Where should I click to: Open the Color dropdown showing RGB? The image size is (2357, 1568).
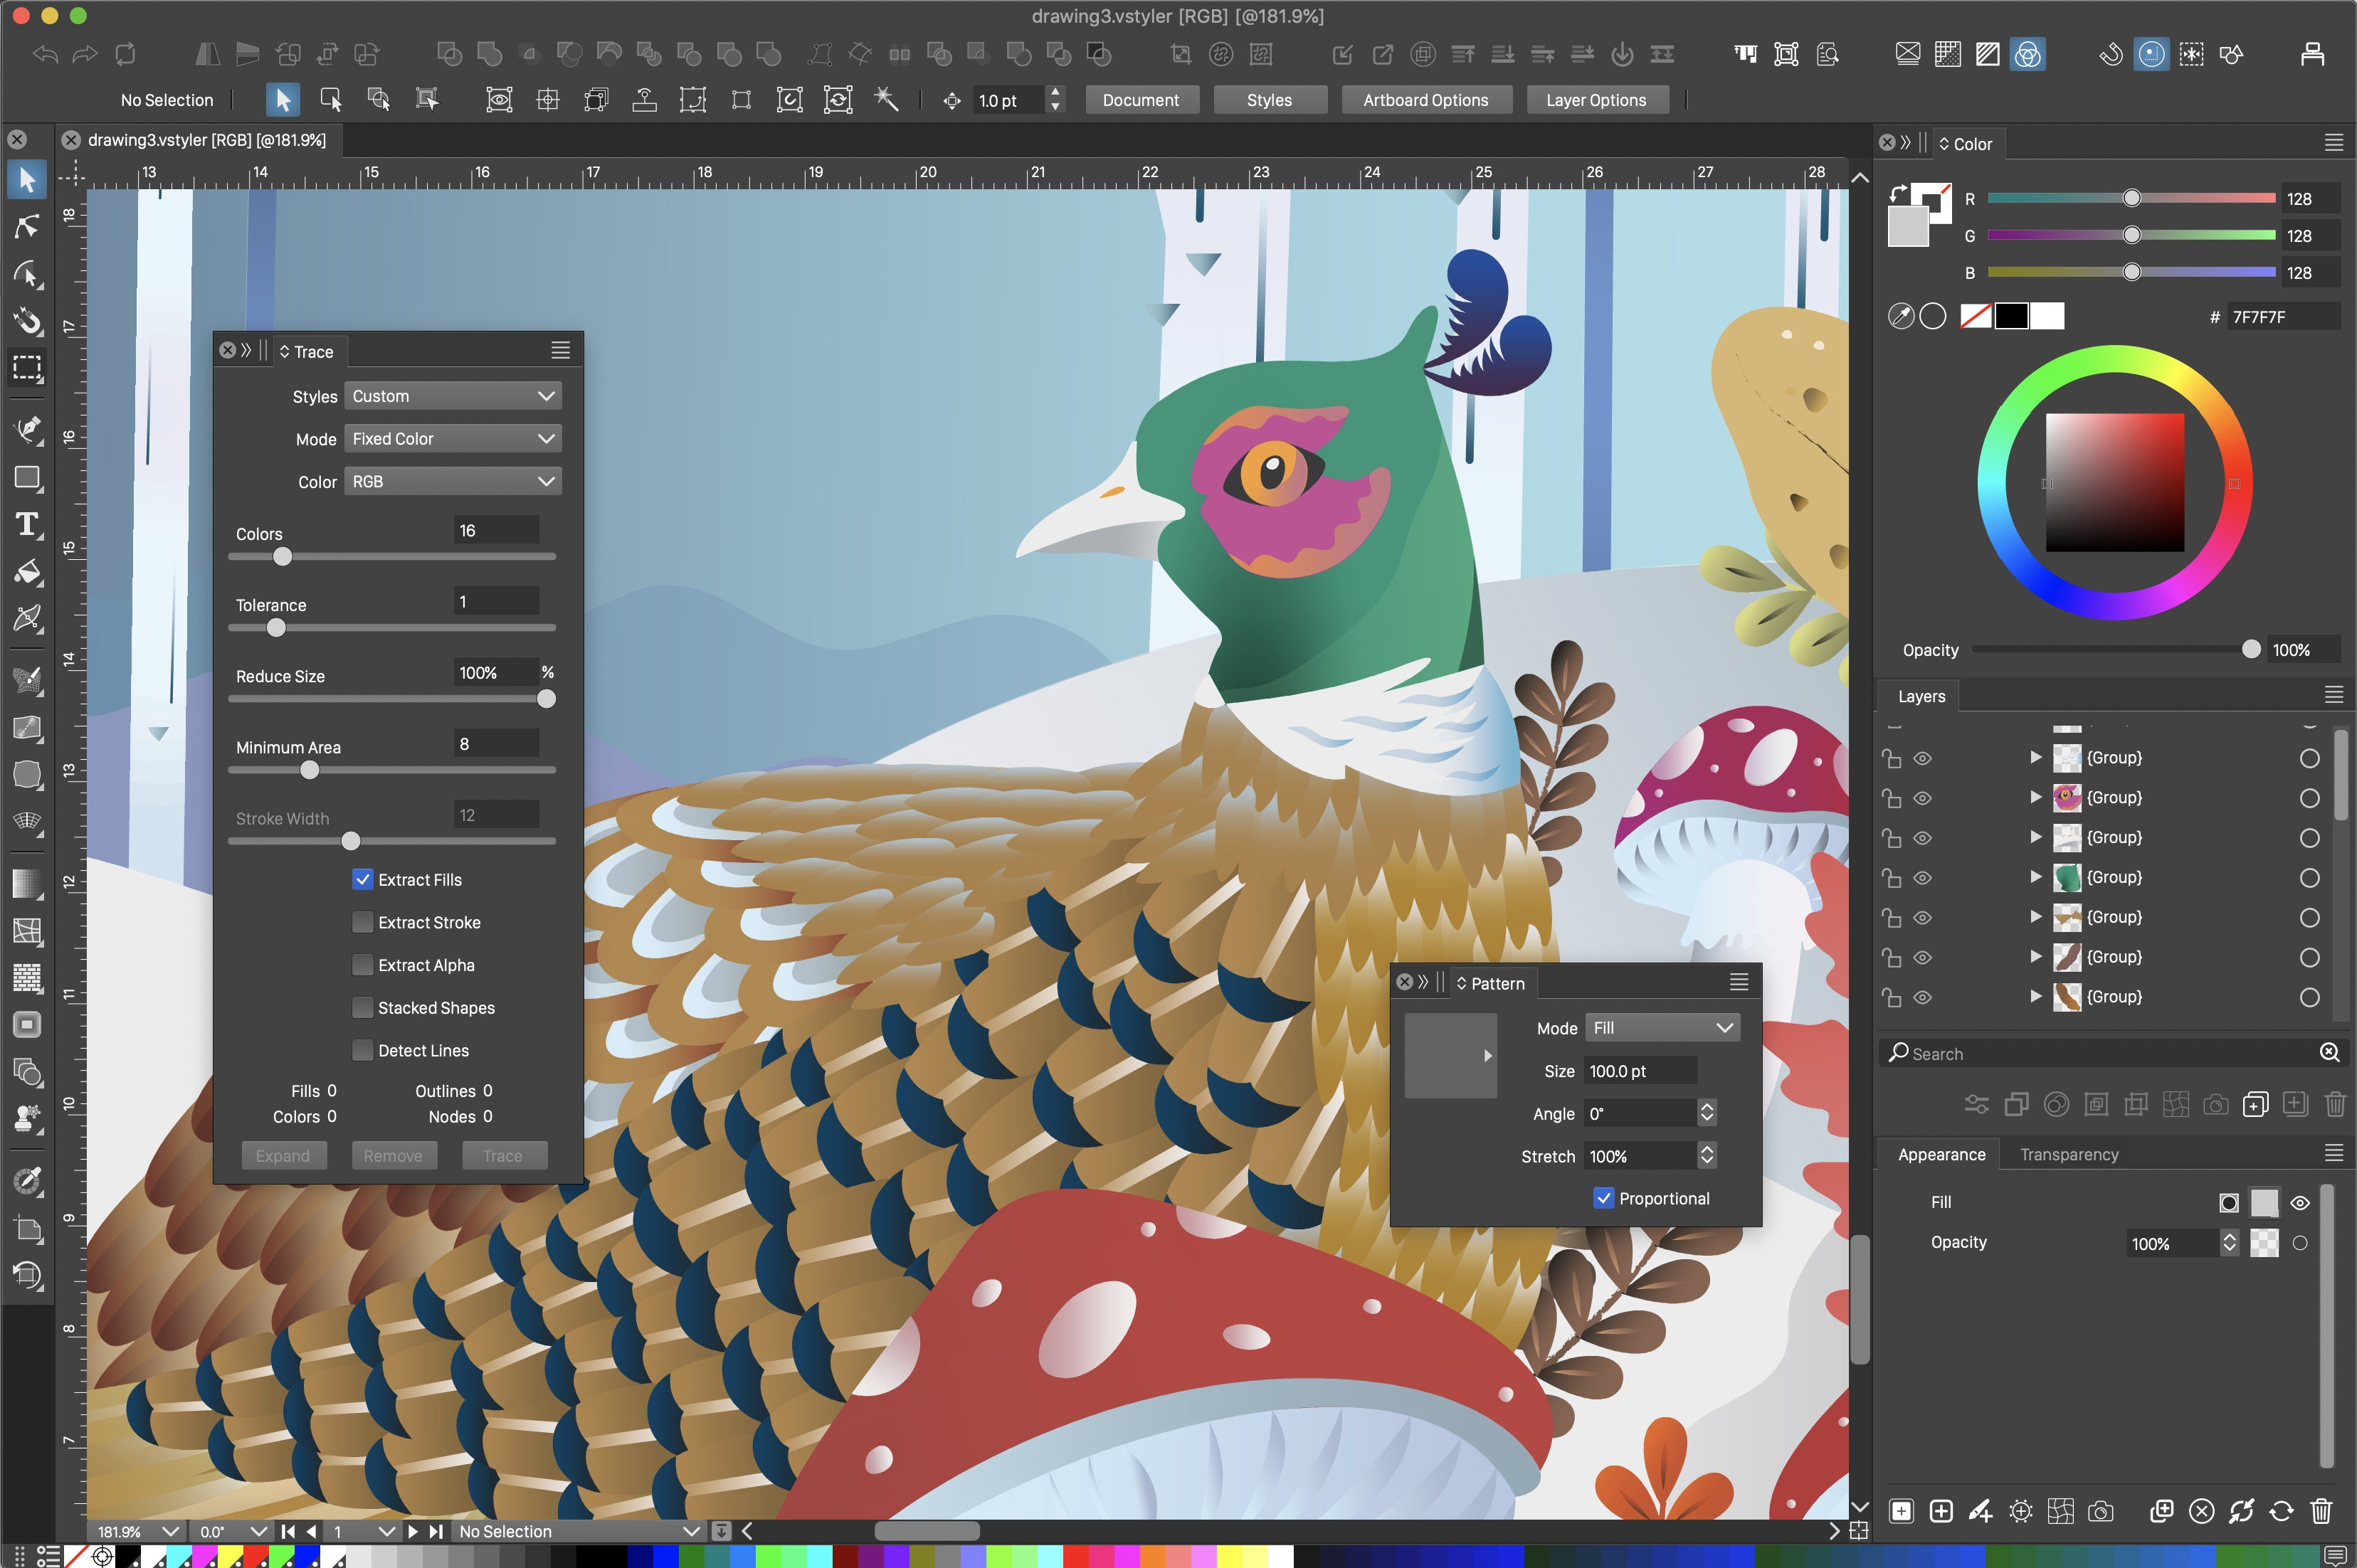point(452,481)
